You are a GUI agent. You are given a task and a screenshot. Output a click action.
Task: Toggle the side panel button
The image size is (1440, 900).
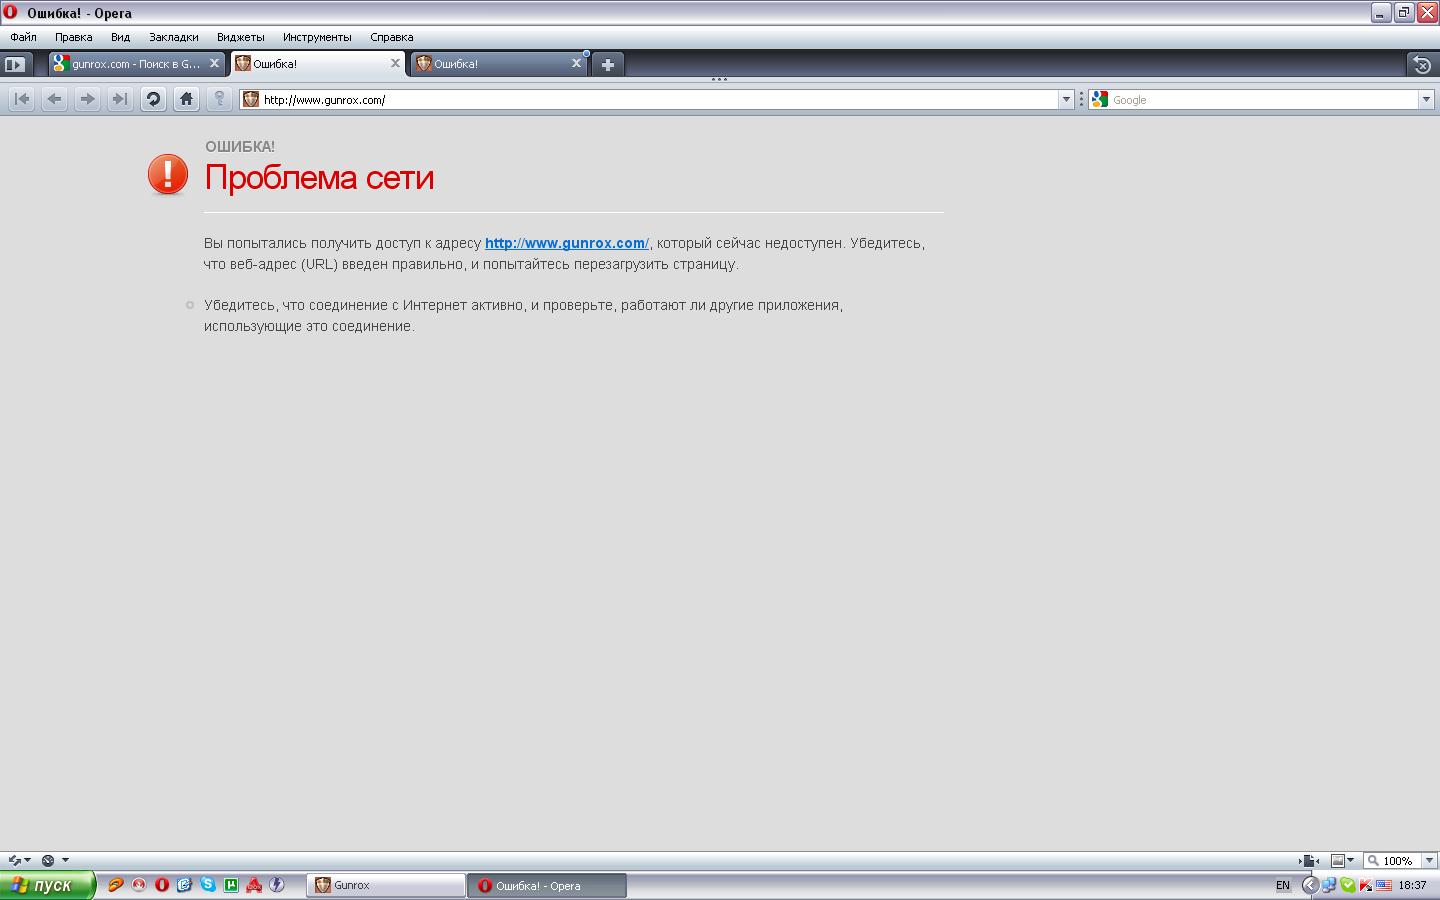[x=15, y=64]
